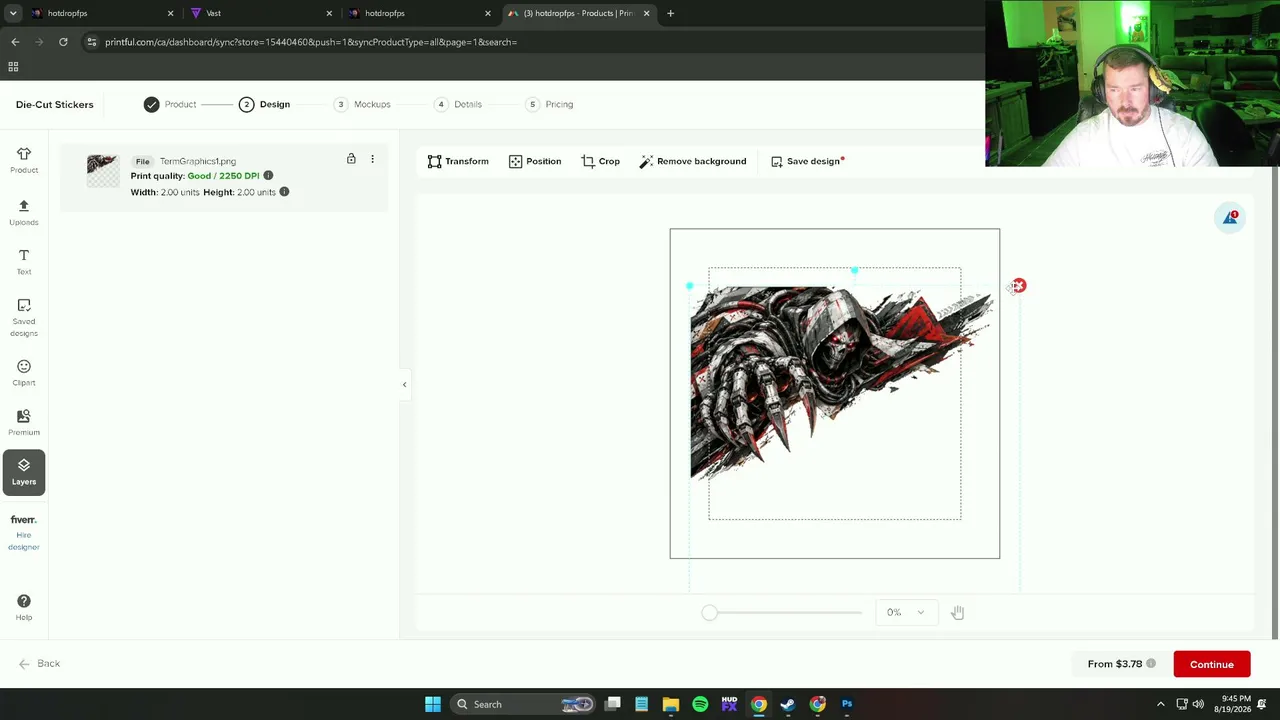Screen dimensions: 1280x720
Task: Click the width and height info icon
Action: tap(284, 192)
